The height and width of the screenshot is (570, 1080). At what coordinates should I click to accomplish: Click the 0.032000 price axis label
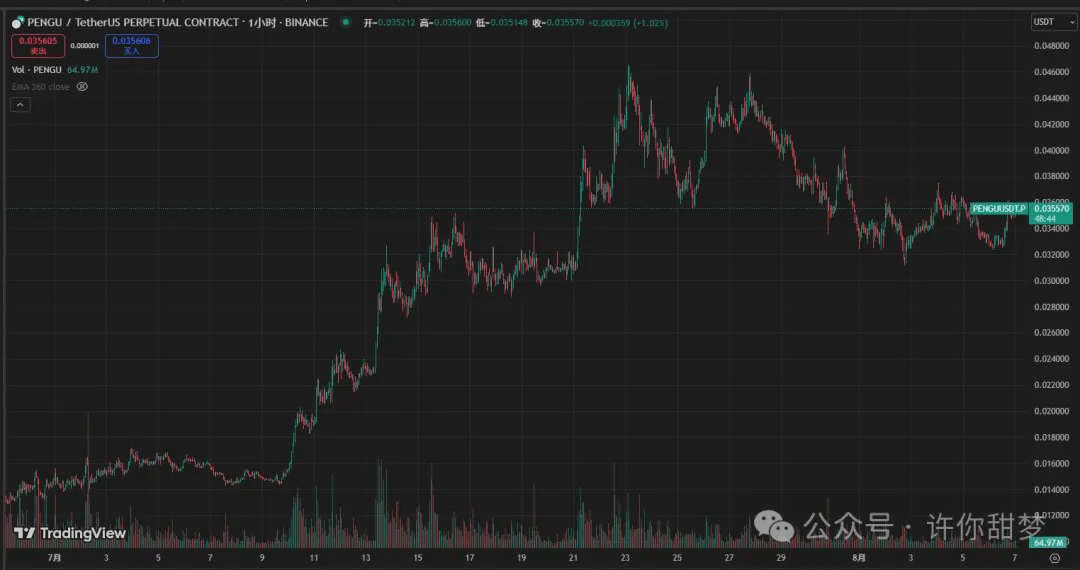(x=1051, y=255)
